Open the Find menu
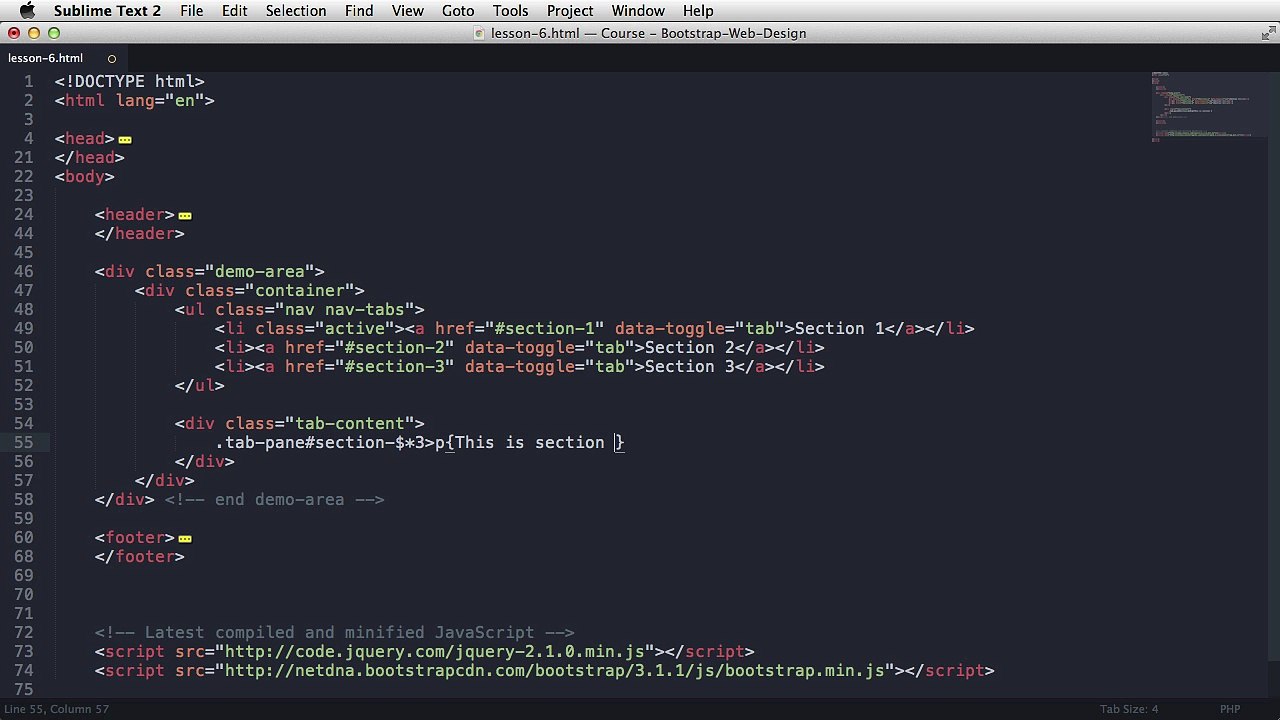1280x720 pixels. coord(359,11)
